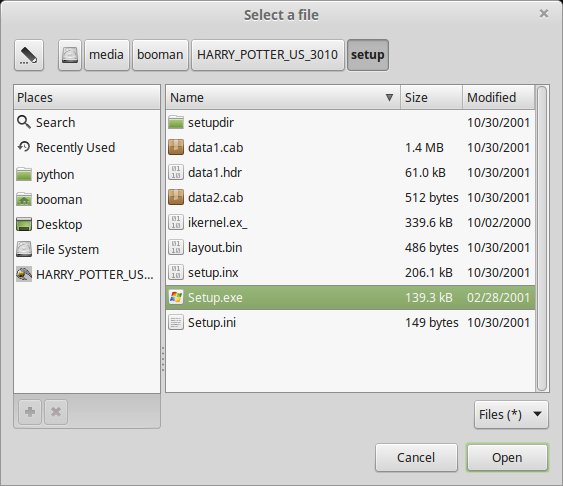This screenshot has height=486, width=563.
Task: Select booman in the Places list
Action: click(87, 200)
